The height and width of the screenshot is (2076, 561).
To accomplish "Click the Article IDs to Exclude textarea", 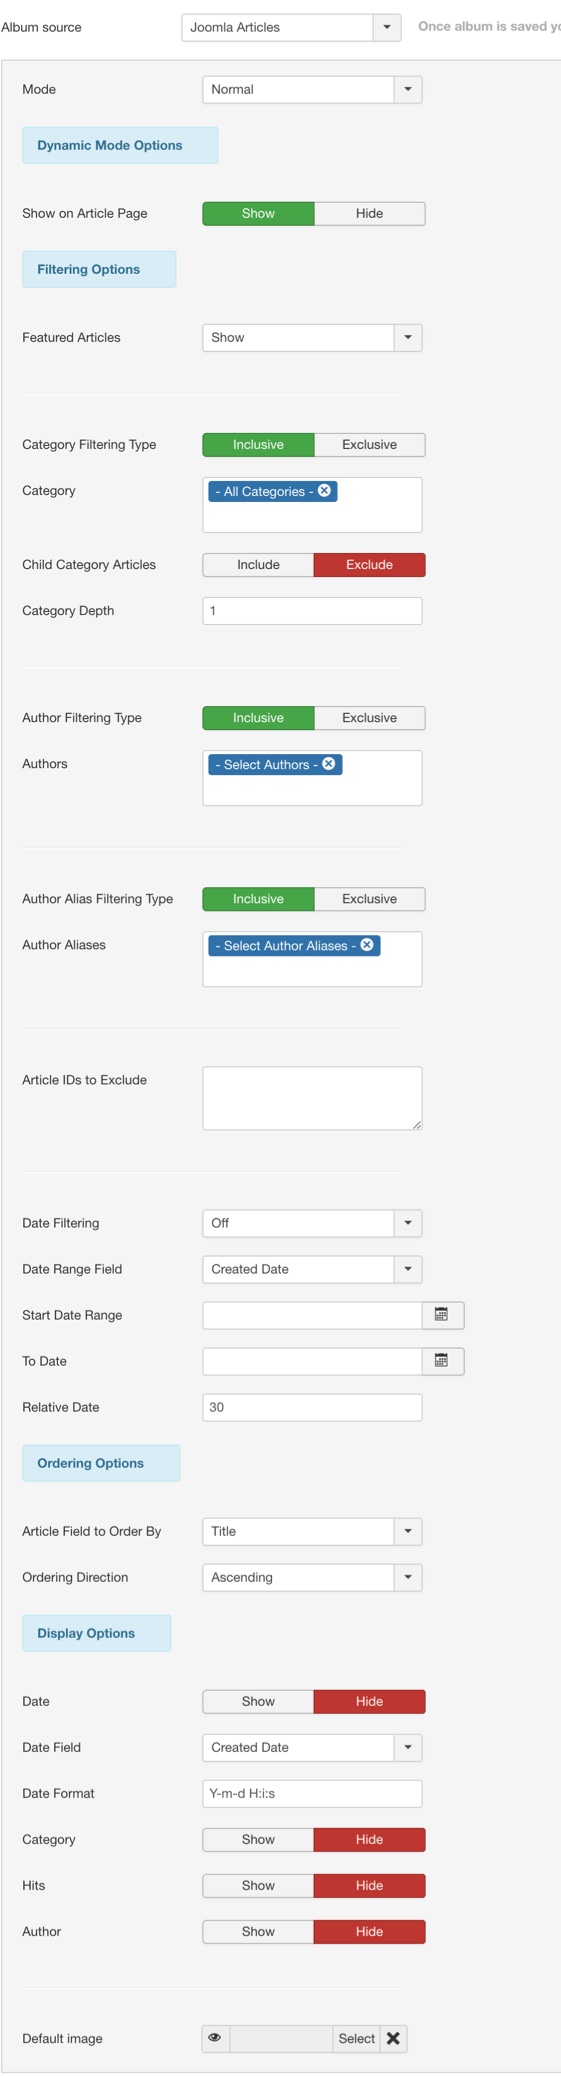I will point(312,1098).
